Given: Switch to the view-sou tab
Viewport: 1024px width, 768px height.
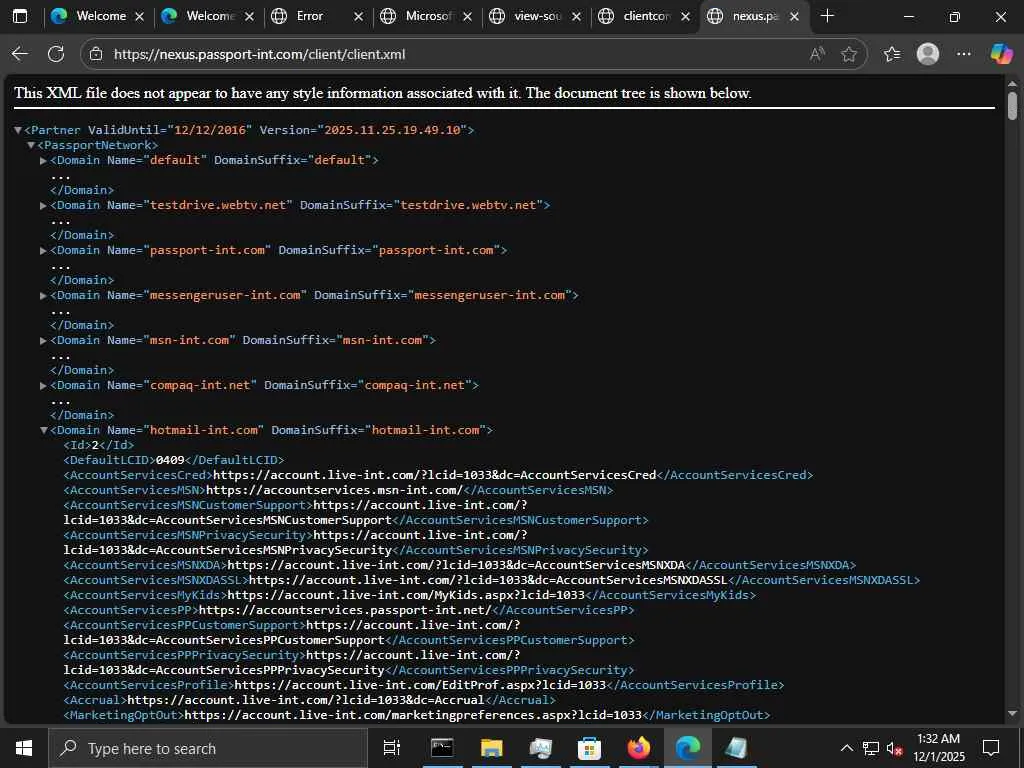Looking at the screenshot, I should pos(535,16).
